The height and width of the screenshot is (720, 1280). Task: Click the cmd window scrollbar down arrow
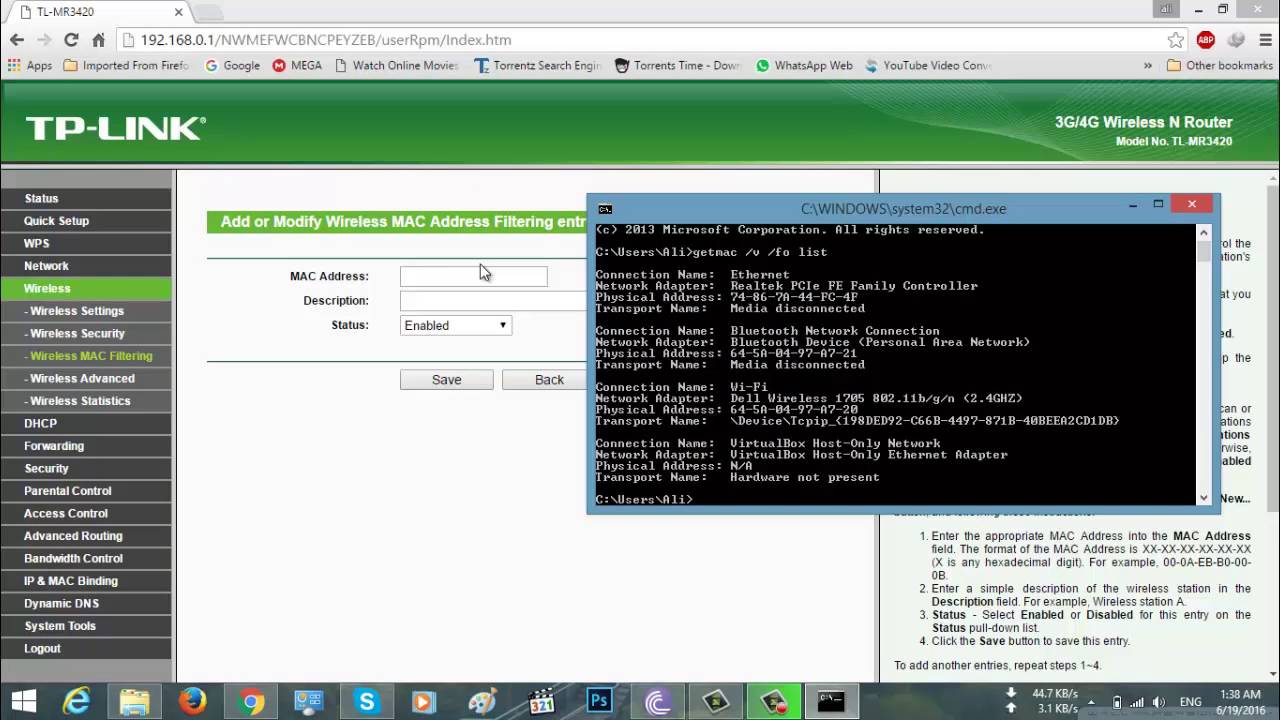[x=1203, y=497]
